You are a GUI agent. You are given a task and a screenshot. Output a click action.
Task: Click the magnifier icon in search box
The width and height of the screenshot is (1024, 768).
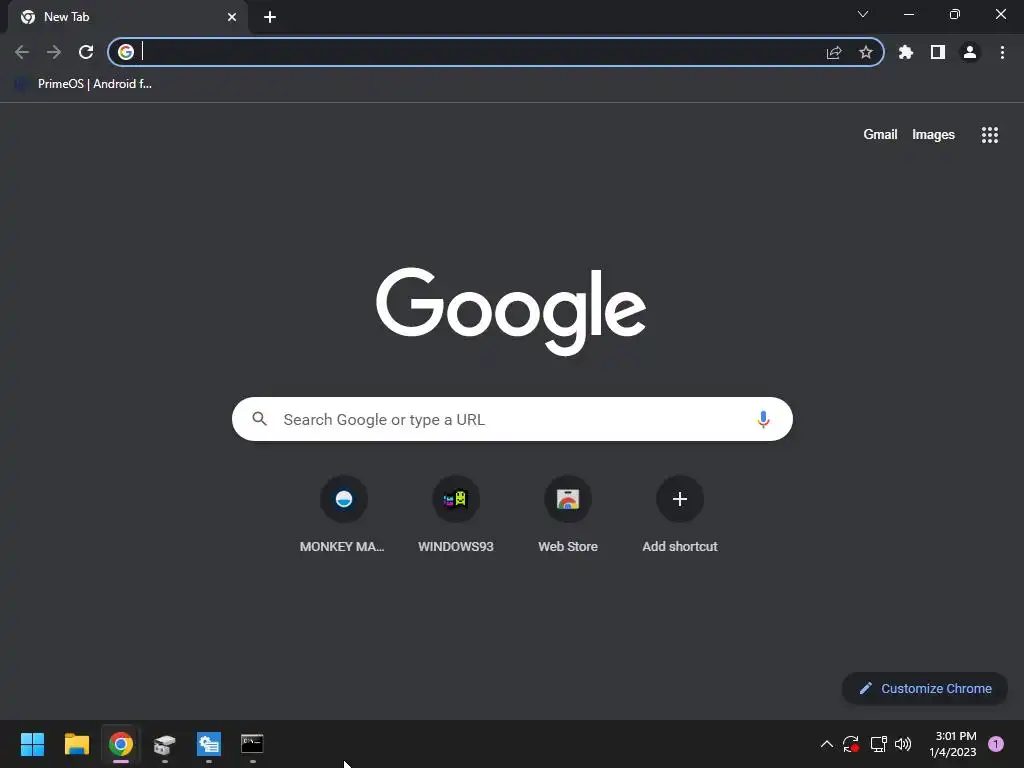tap(260, 419)
